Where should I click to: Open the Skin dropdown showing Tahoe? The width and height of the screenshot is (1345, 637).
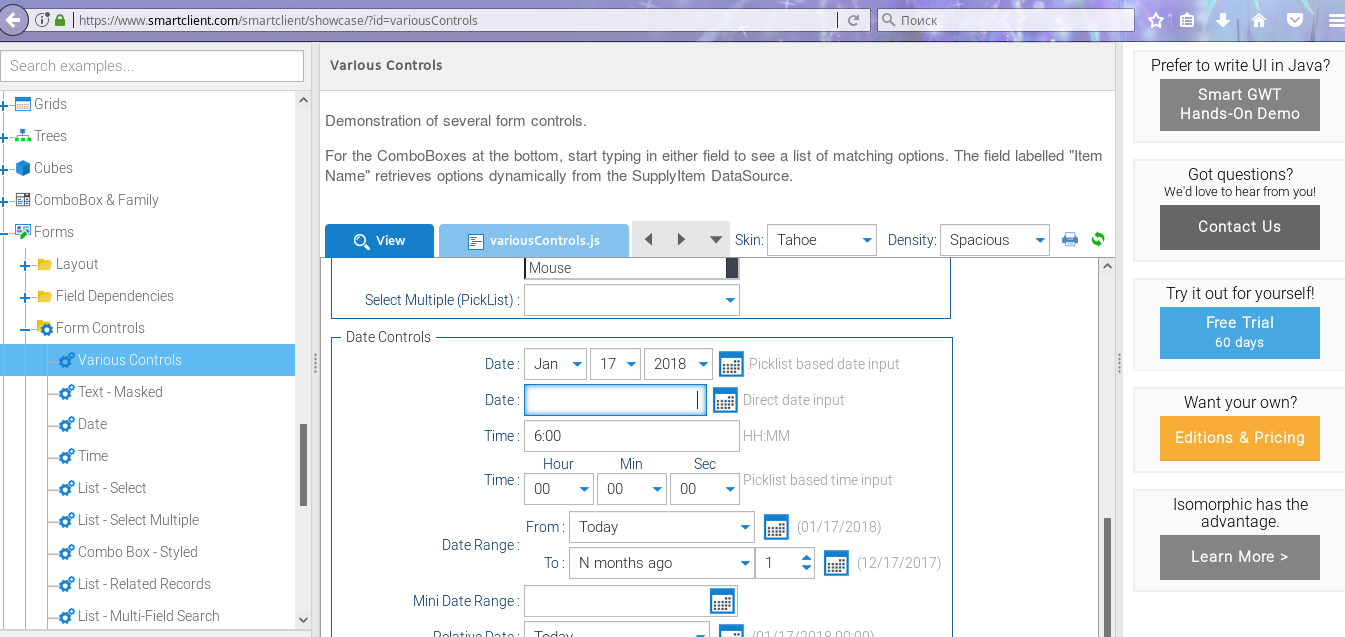coord(821,240)
